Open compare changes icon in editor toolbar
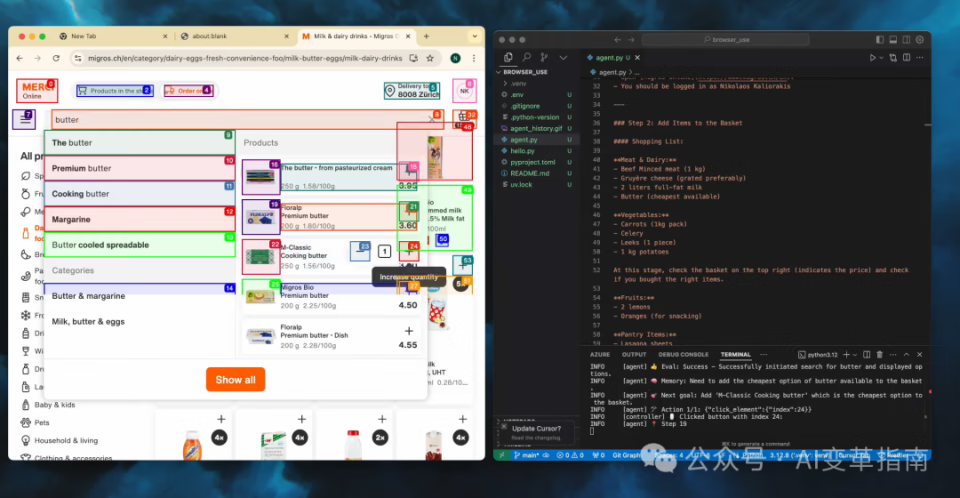The image size is (960, 498). click(893, 58)
